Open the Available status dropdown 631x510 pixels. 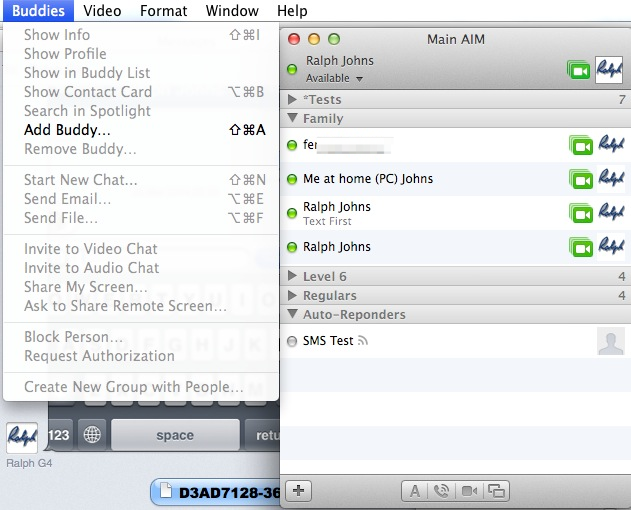click(x=334, y=78)
